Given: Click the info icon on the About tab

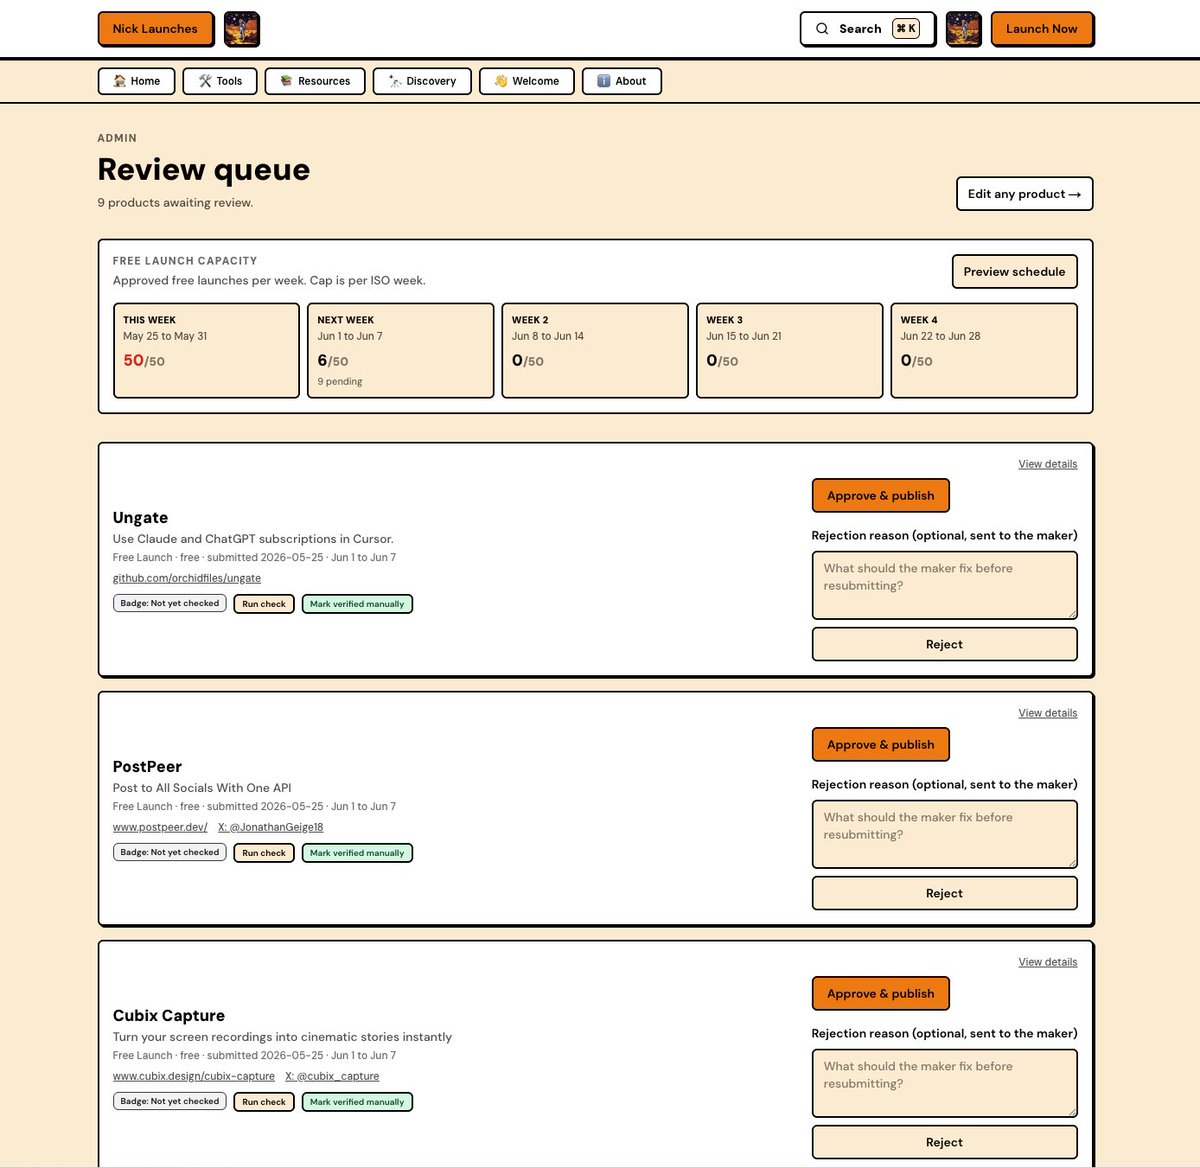Looking at the screenshot, I should (604, 81).
